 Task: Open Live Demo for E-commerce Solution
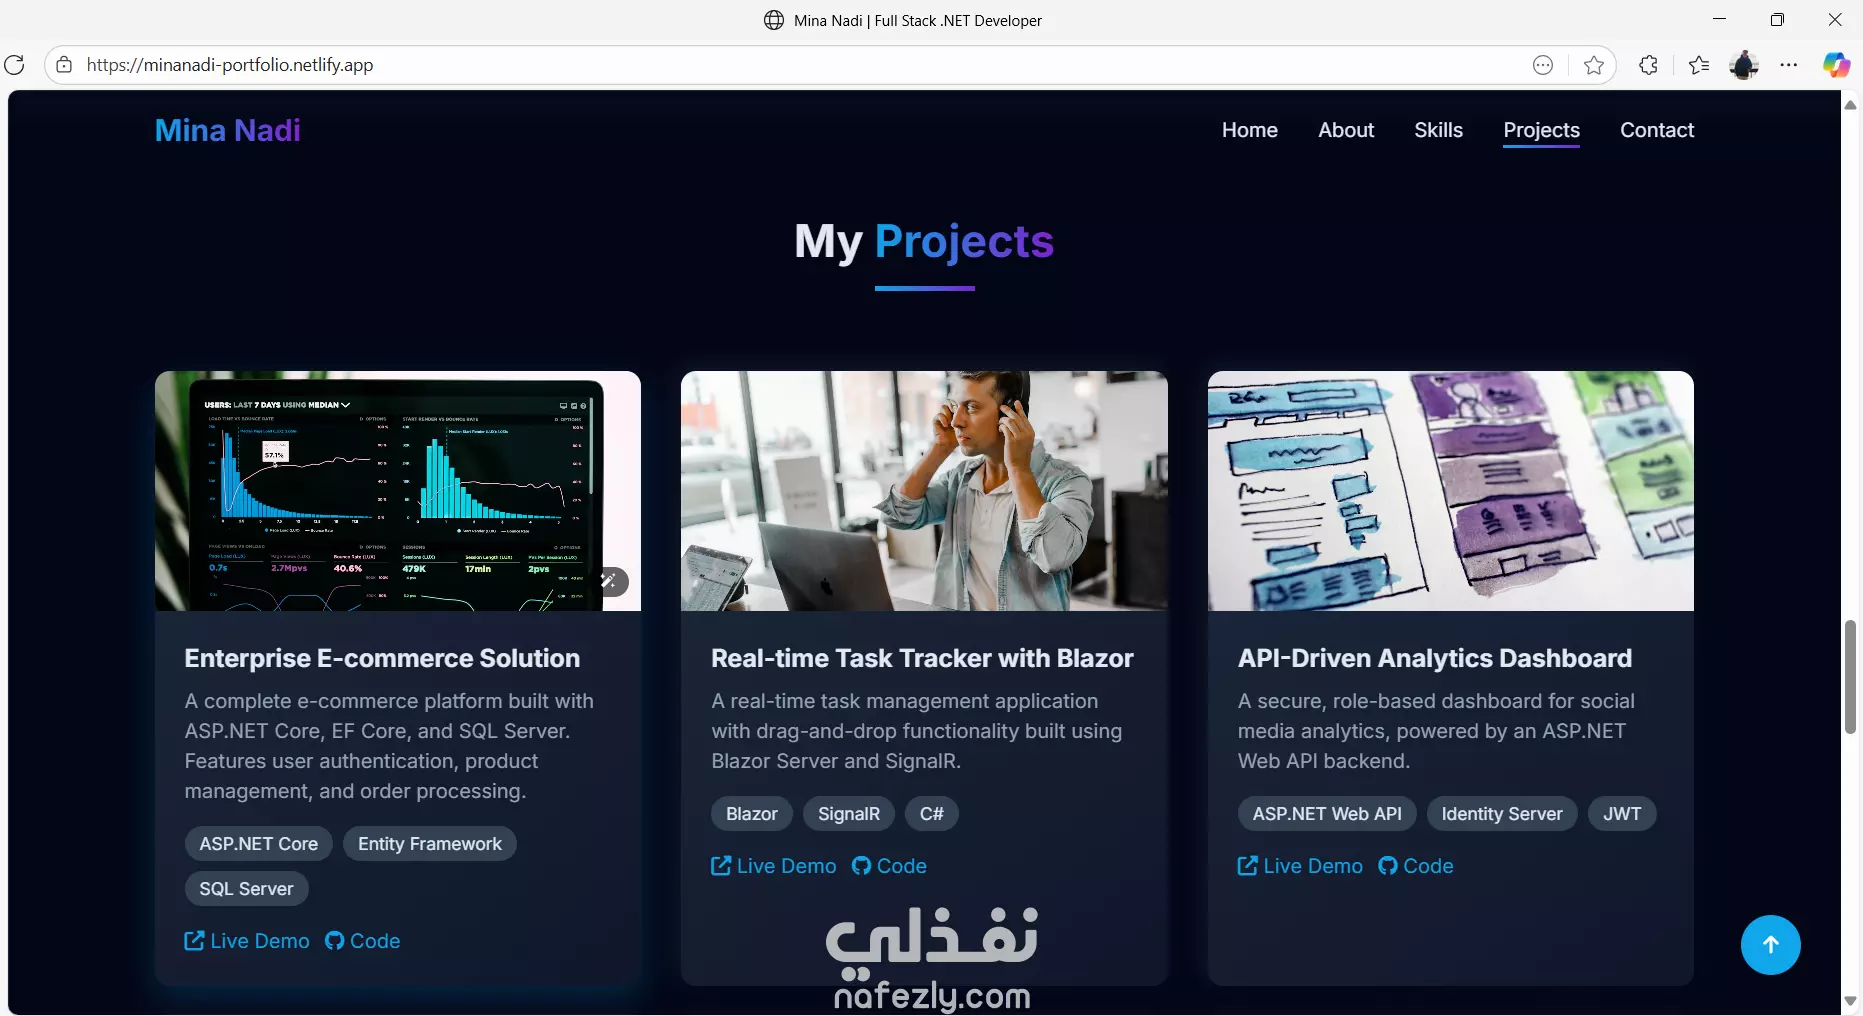tap(247, 941)
